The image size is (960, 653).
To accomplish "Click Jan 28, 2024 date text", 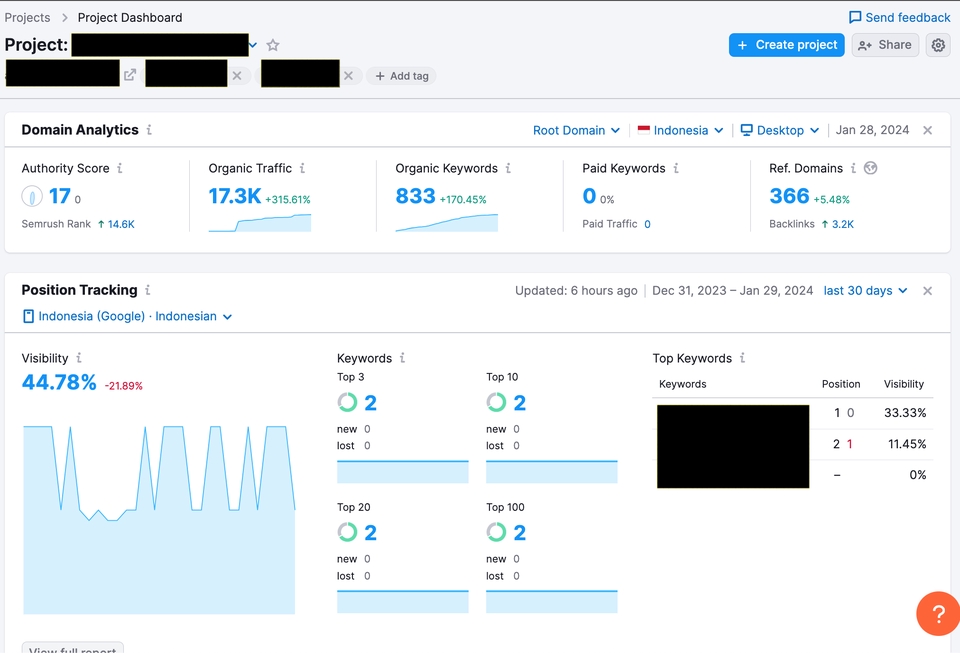I will (872, 130).
